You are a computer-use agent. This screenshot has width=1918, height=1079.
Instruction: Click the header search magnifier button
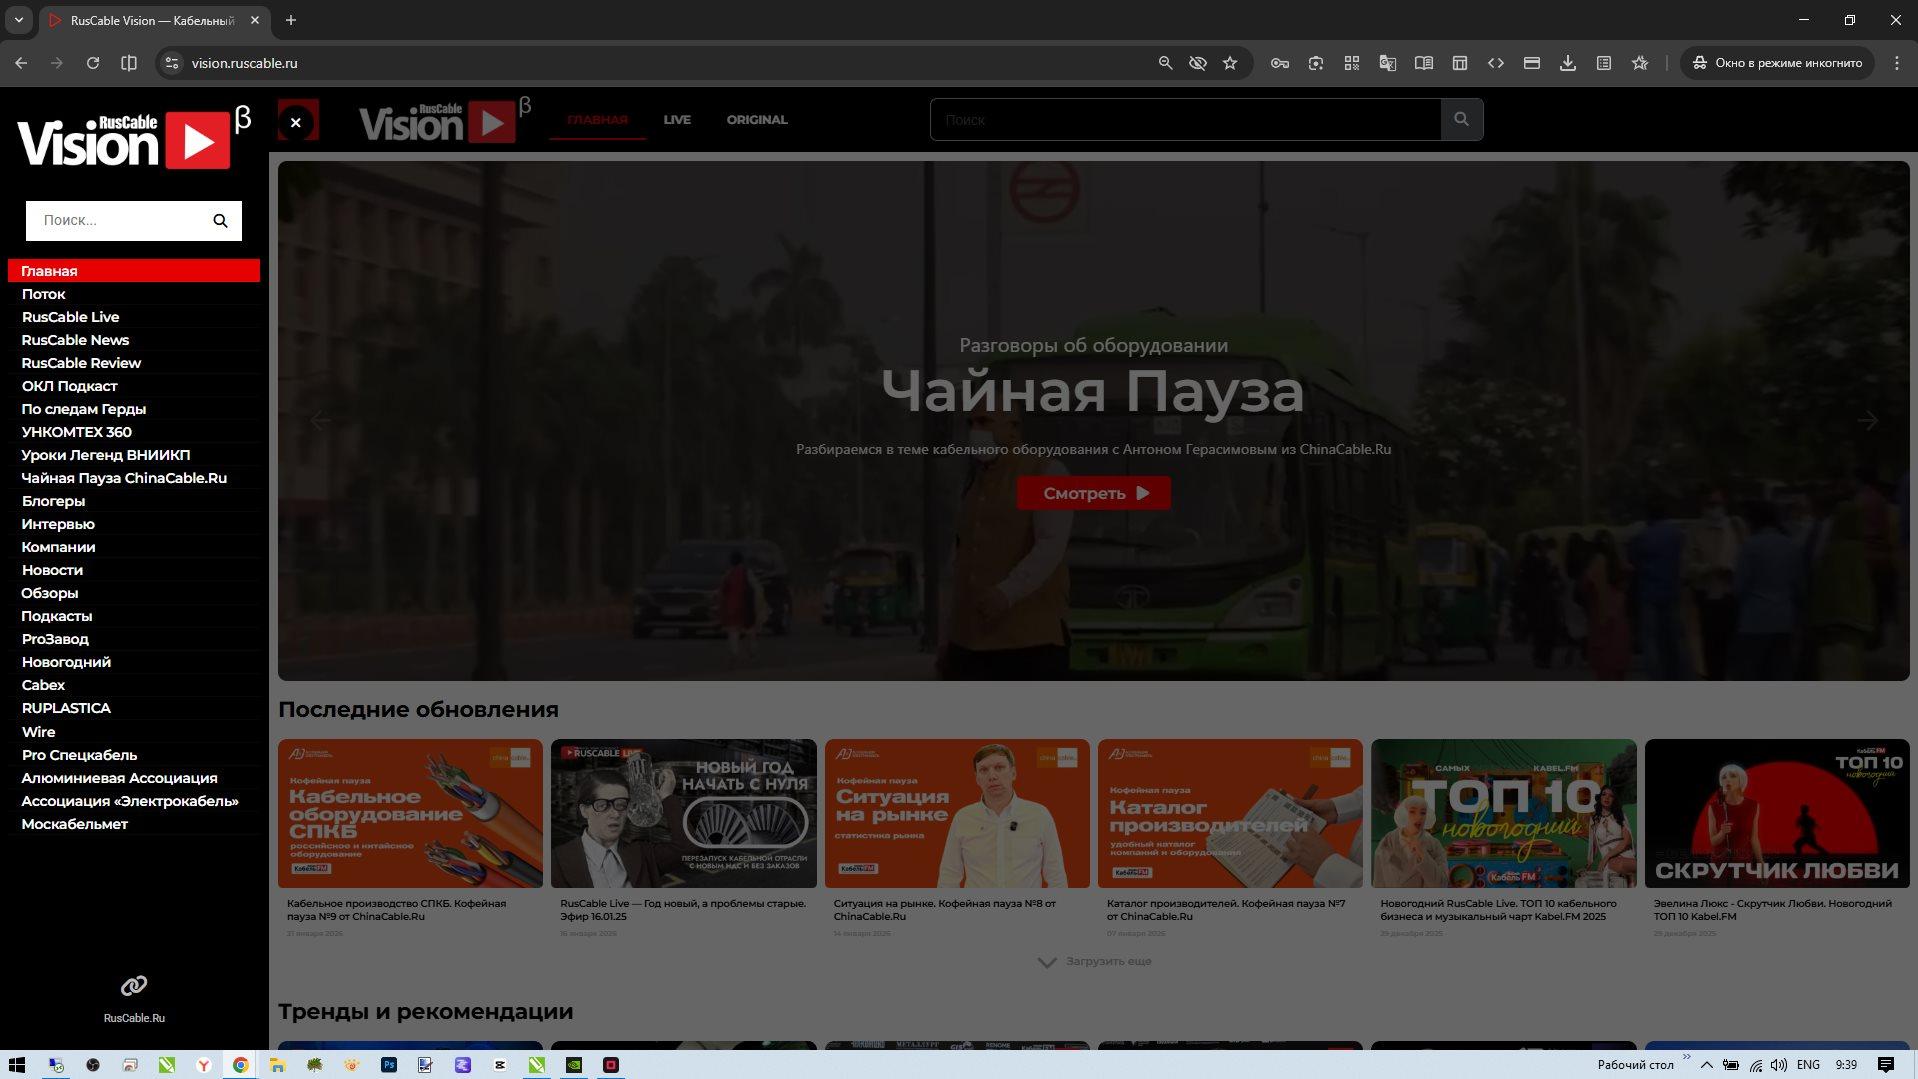click(1461, 120)
